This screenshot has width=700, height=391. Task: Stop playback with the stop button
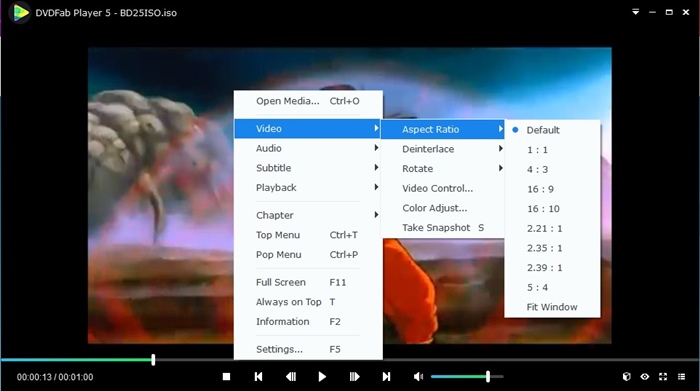coord(226,377)
